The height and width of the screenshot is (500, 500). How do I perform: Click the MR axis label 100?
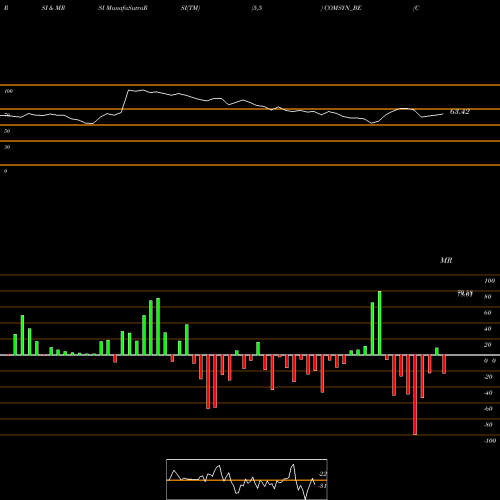[x=490, y=281]
